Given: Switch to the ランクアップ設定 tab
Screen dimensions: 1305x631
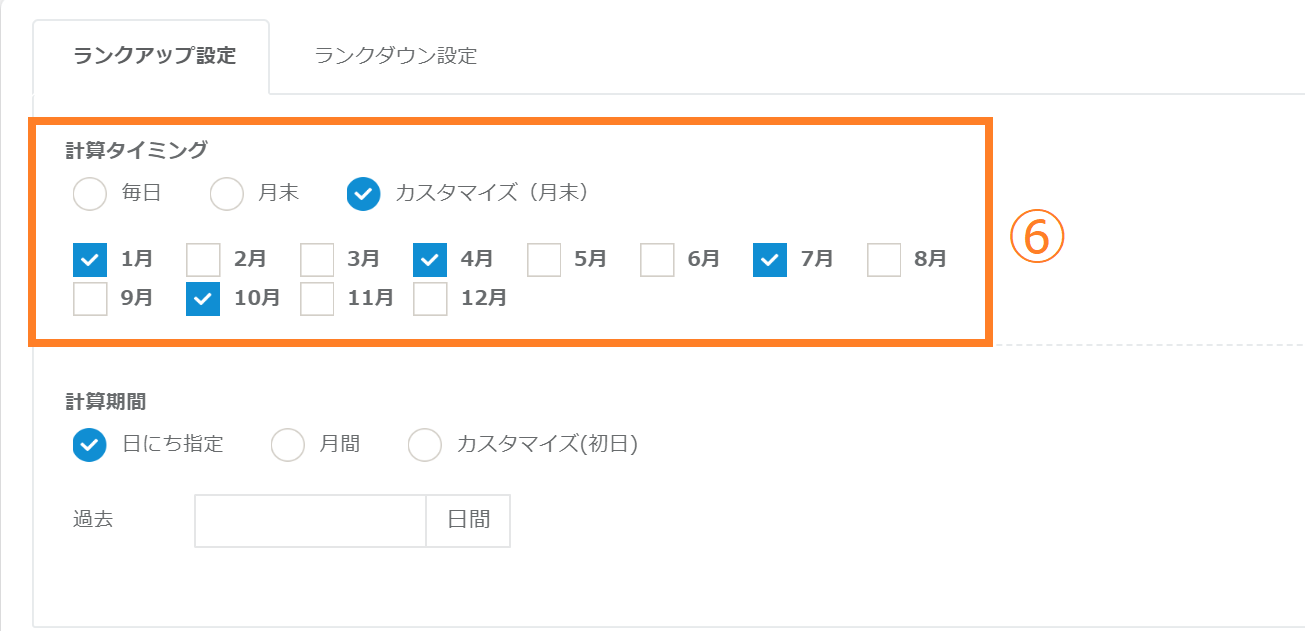Looking at the screenshot, I should (155, 56).
